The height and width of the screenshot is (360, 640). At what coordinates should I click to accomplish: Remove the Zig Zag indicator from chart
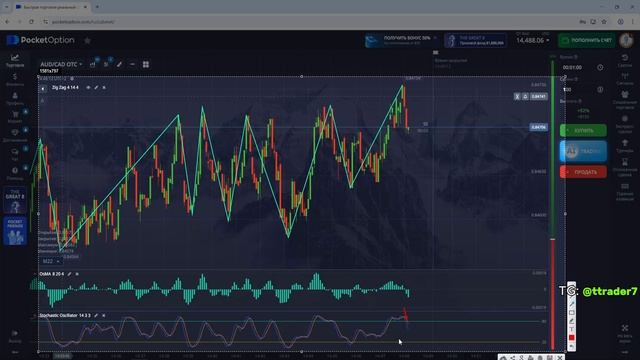click(104, 87)
